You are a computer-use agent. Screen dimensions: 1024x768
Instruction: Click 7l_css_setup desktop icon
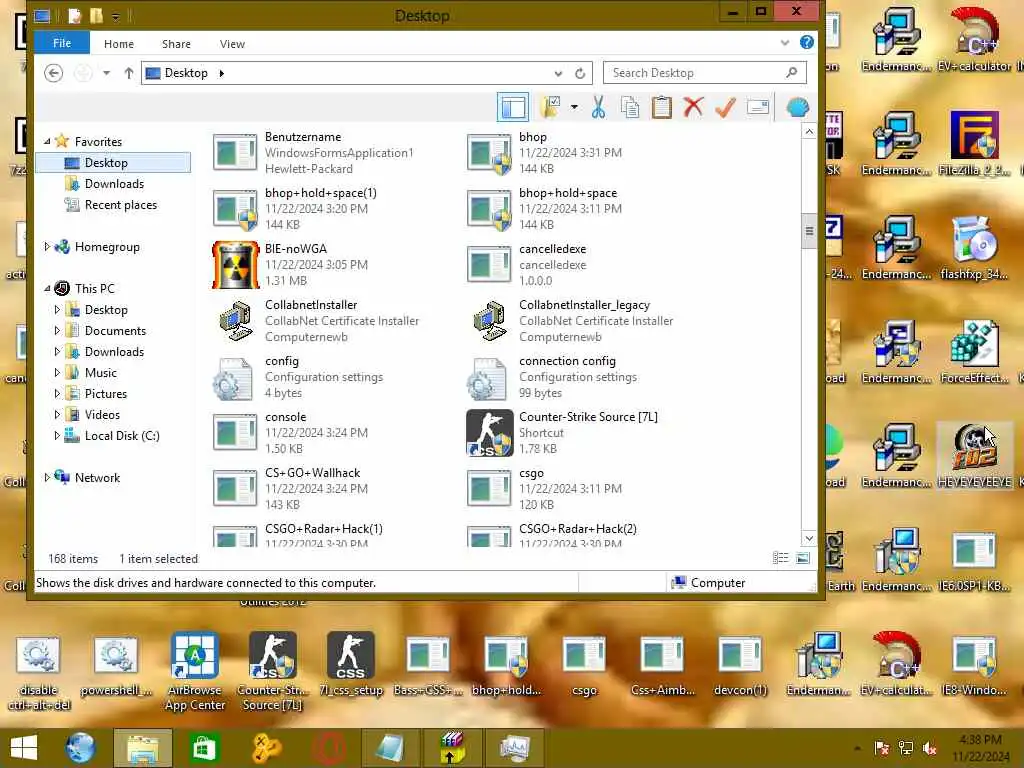pos(351,664)
